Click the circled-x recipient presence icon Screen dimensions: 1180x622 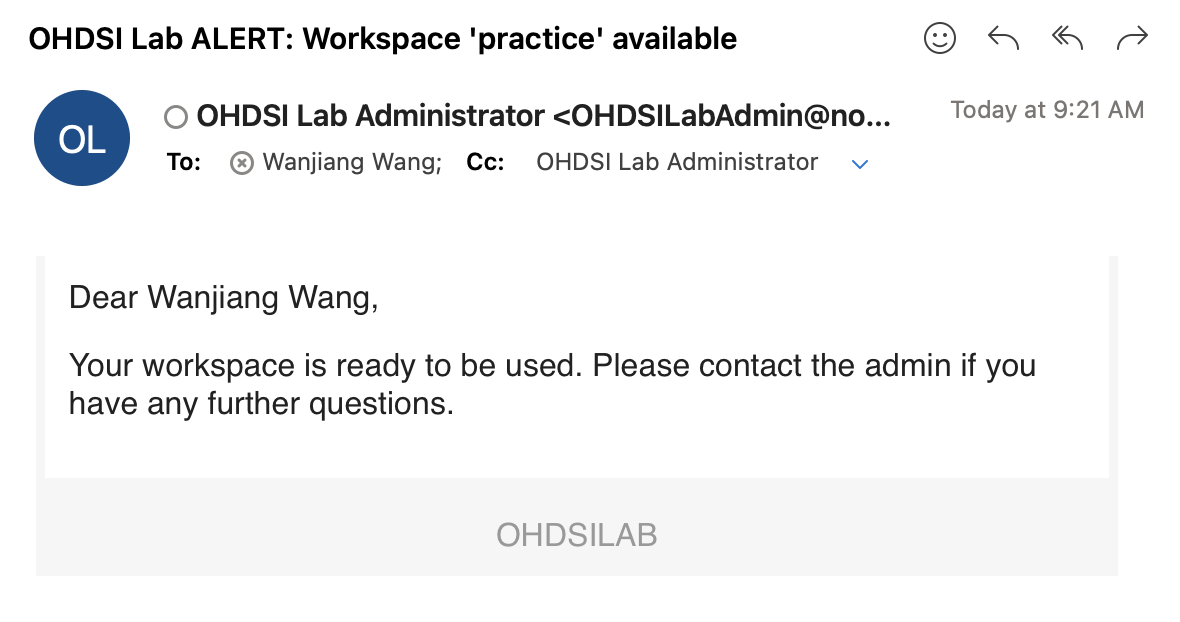point(240,162)
